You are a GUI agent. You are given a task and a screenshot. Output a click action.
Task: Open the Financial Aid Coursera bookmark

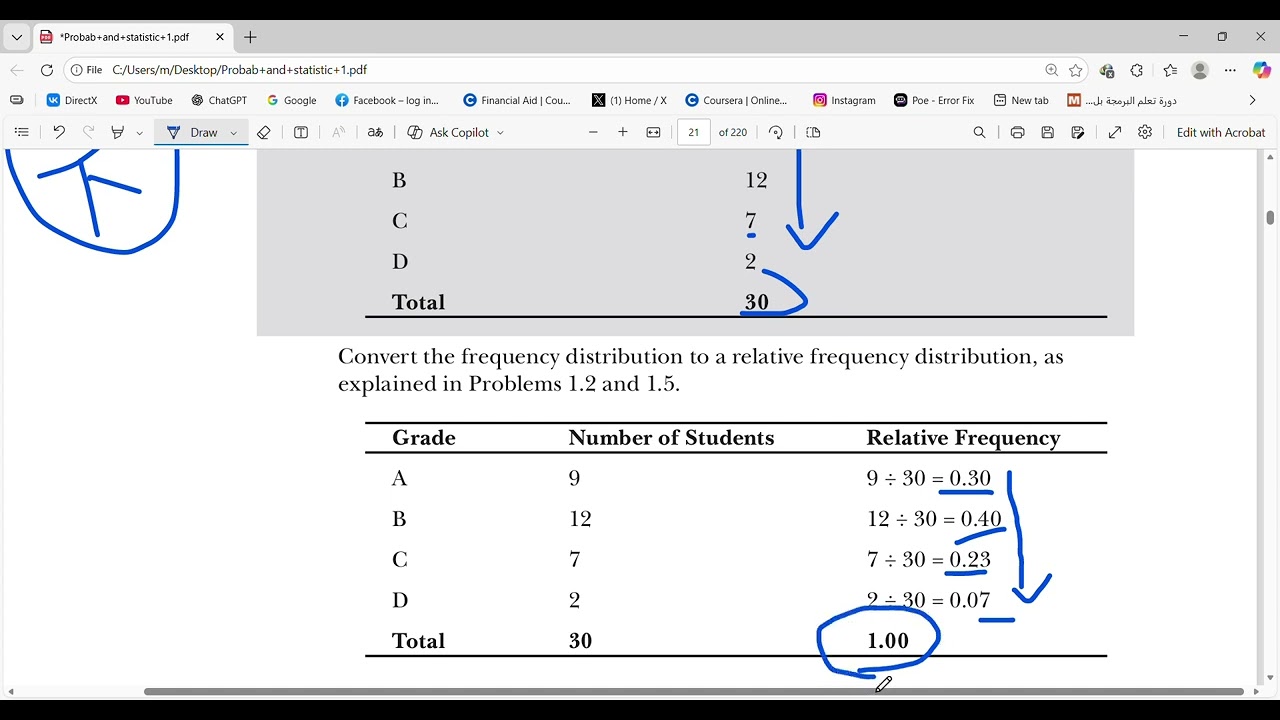coord(517,100)
